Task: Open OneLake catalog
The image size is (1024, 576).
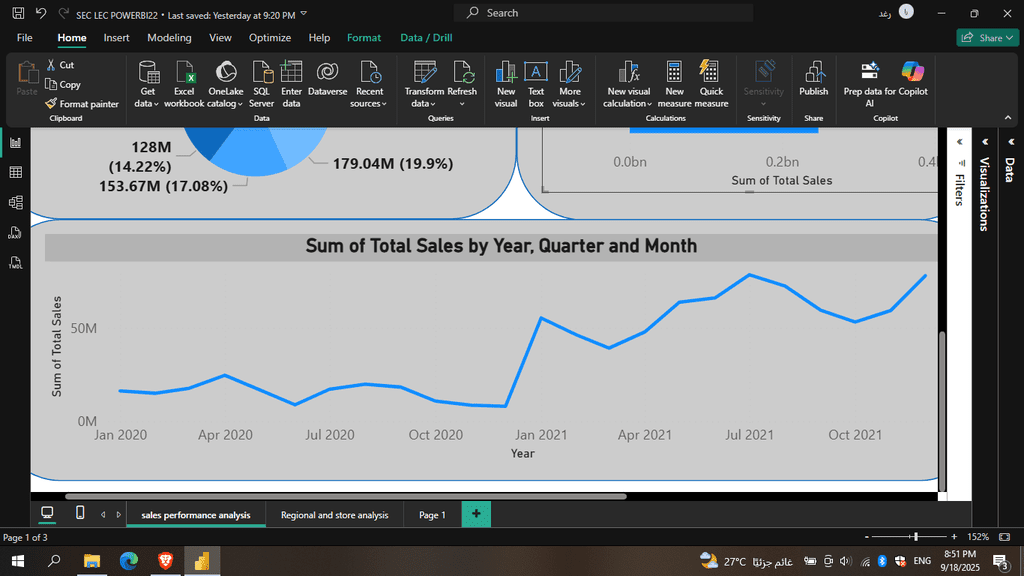Action: point(225,84)
